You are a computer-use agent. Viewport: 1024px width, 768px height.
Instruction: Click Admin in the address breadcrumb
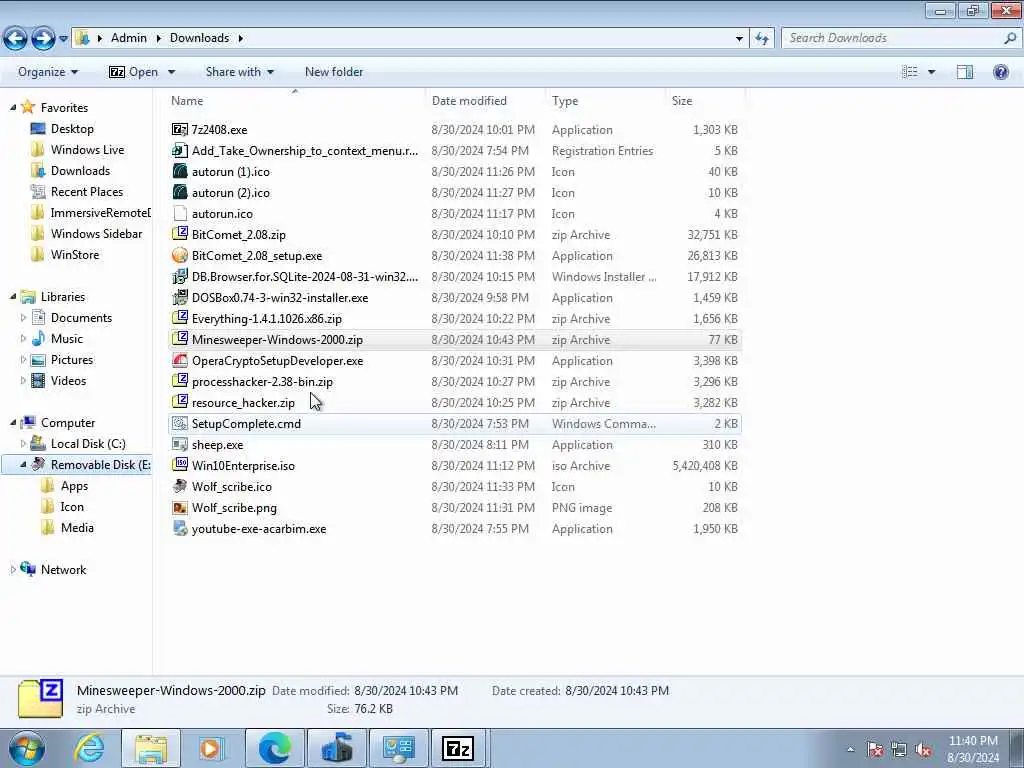click(129, 38)
